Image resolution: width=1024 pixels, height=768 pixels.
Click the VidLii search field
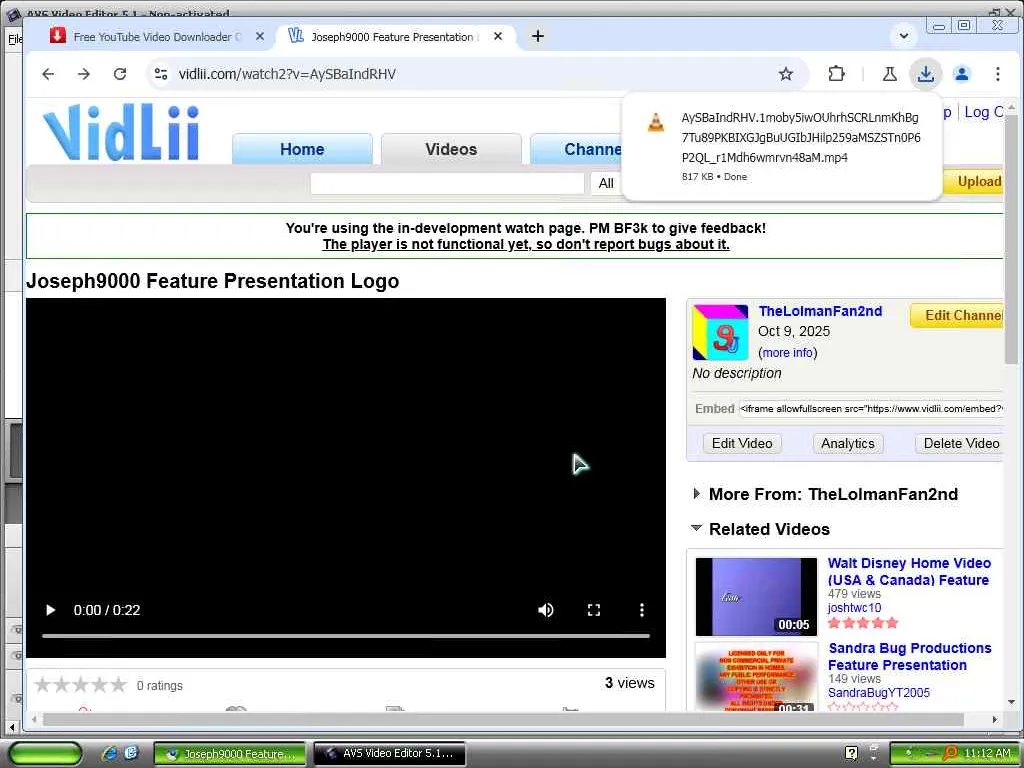click(x=447, y=183)
